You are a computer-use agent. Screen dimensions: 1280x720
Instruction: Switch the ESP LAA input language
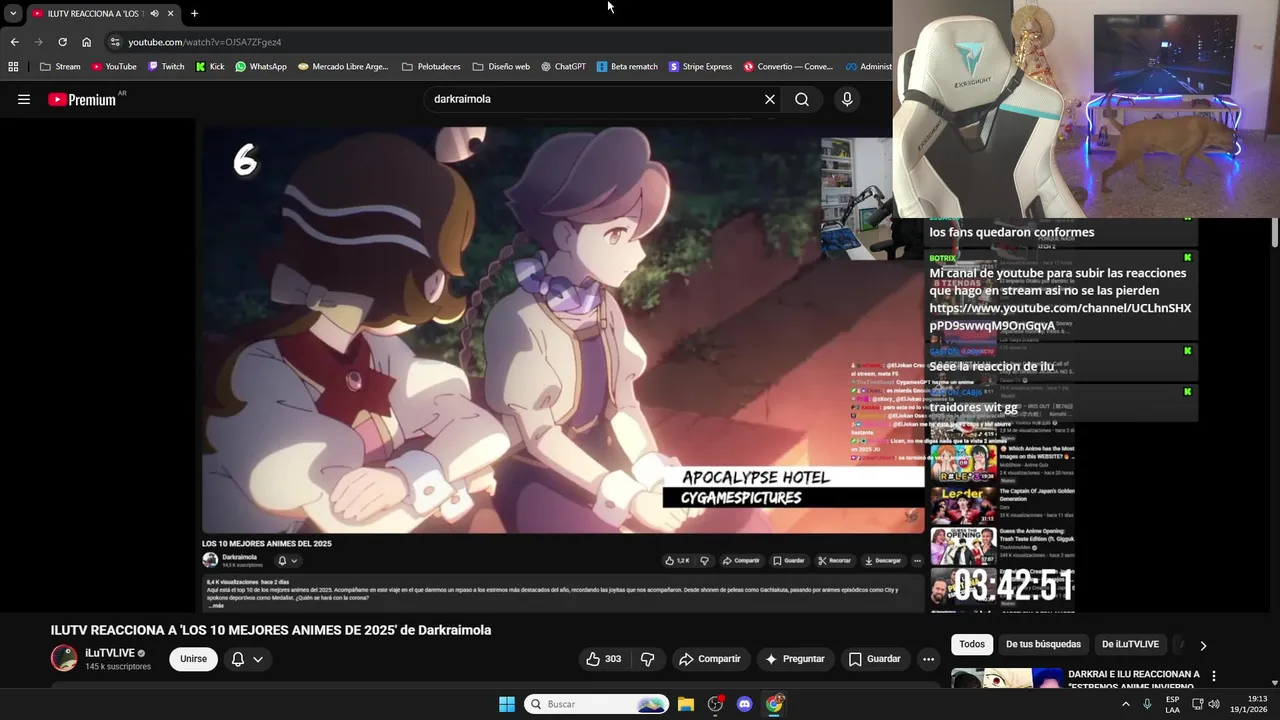pos(1172,704)
